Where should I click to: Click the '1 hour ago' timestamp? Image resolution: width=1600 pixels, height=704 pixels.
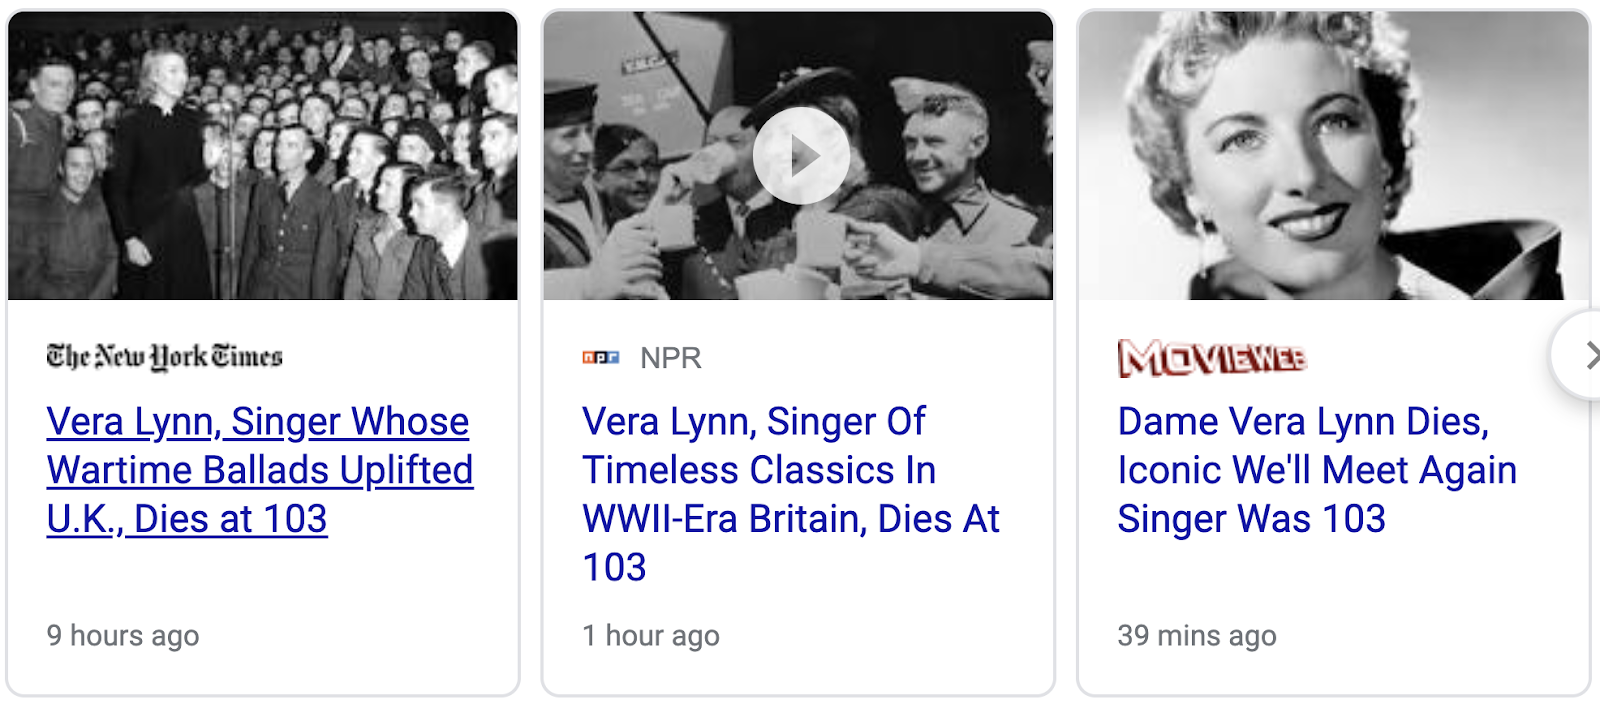[651, 636]
